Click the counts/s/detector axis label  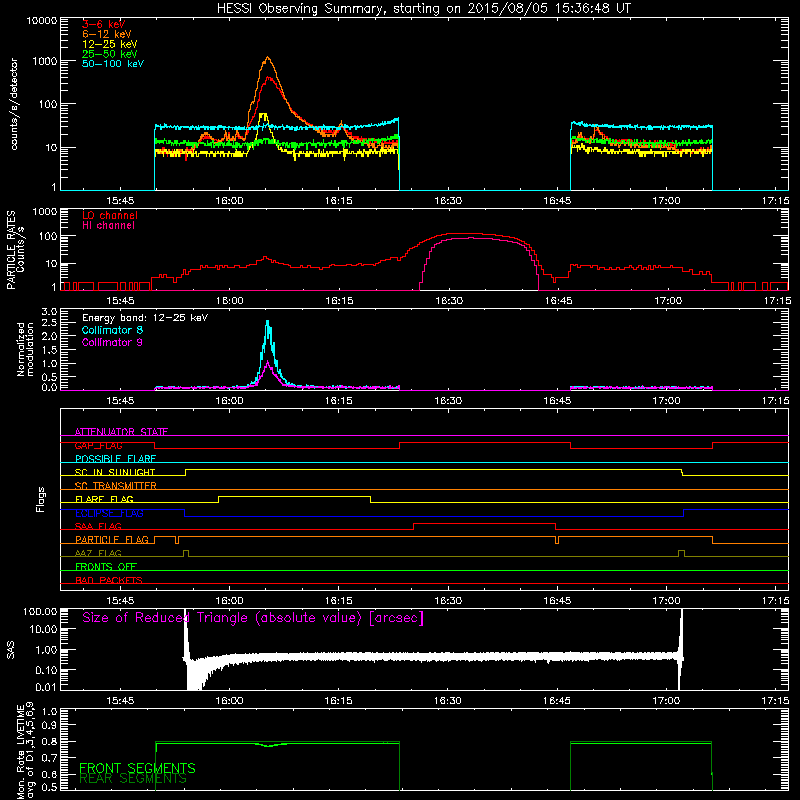(14, 104)
